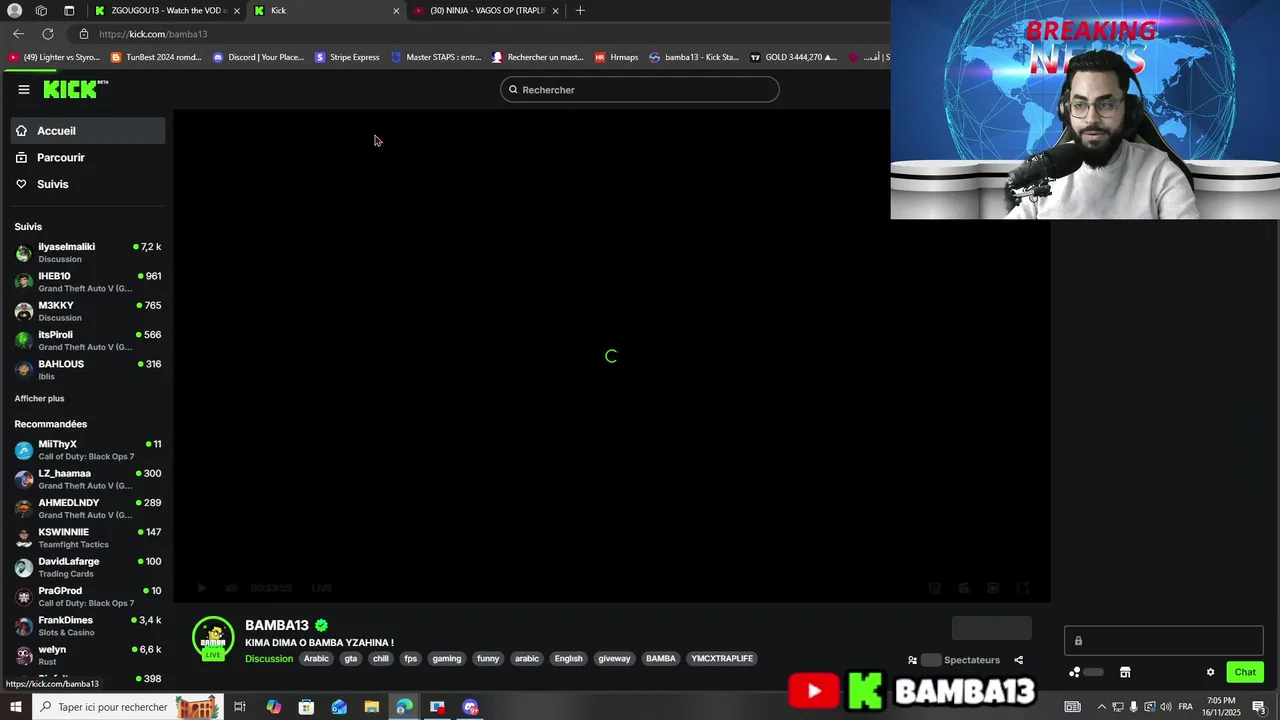This screenshot has height=720, width=1280.
Task: Click the gaming tag
Action: pyautogui.click(x=447, y=658)
